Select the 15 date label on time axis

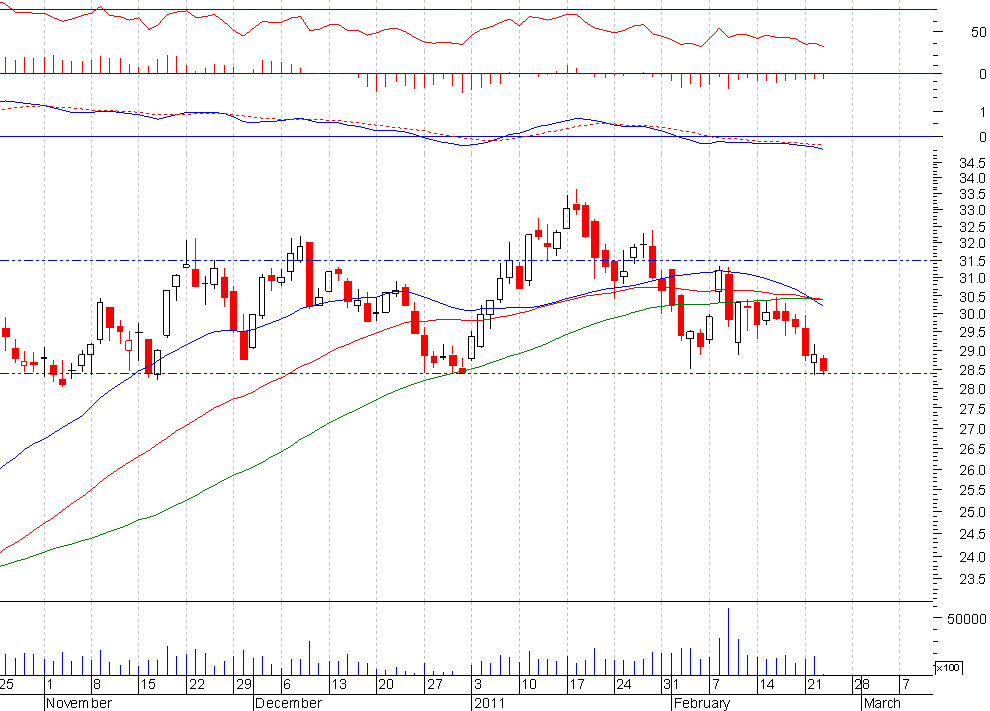point(148,684)
